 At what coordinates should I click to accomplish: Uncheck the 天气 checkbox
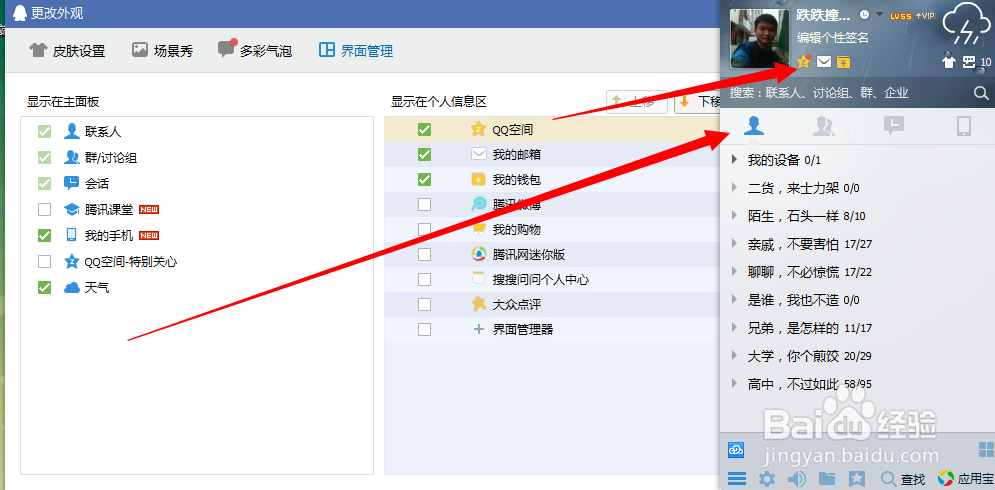click(44, 288)
